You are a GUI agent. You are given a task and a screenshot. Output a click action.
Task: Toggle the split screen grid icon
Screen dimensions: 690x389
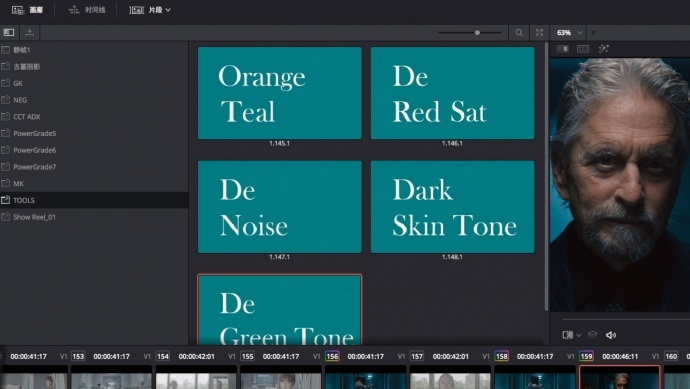click(583, 49)
